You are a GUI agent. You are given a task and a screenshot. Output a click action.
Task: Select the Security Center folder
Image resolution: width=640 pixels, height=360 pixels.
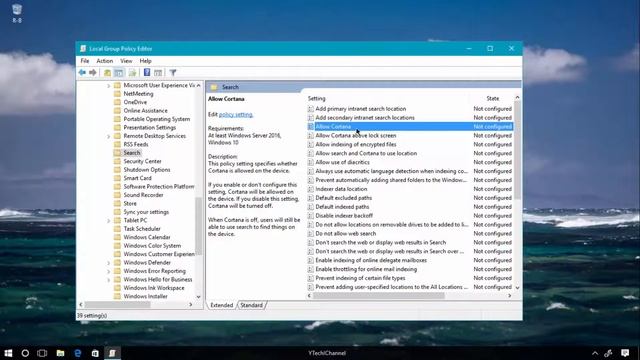point(142,161)
